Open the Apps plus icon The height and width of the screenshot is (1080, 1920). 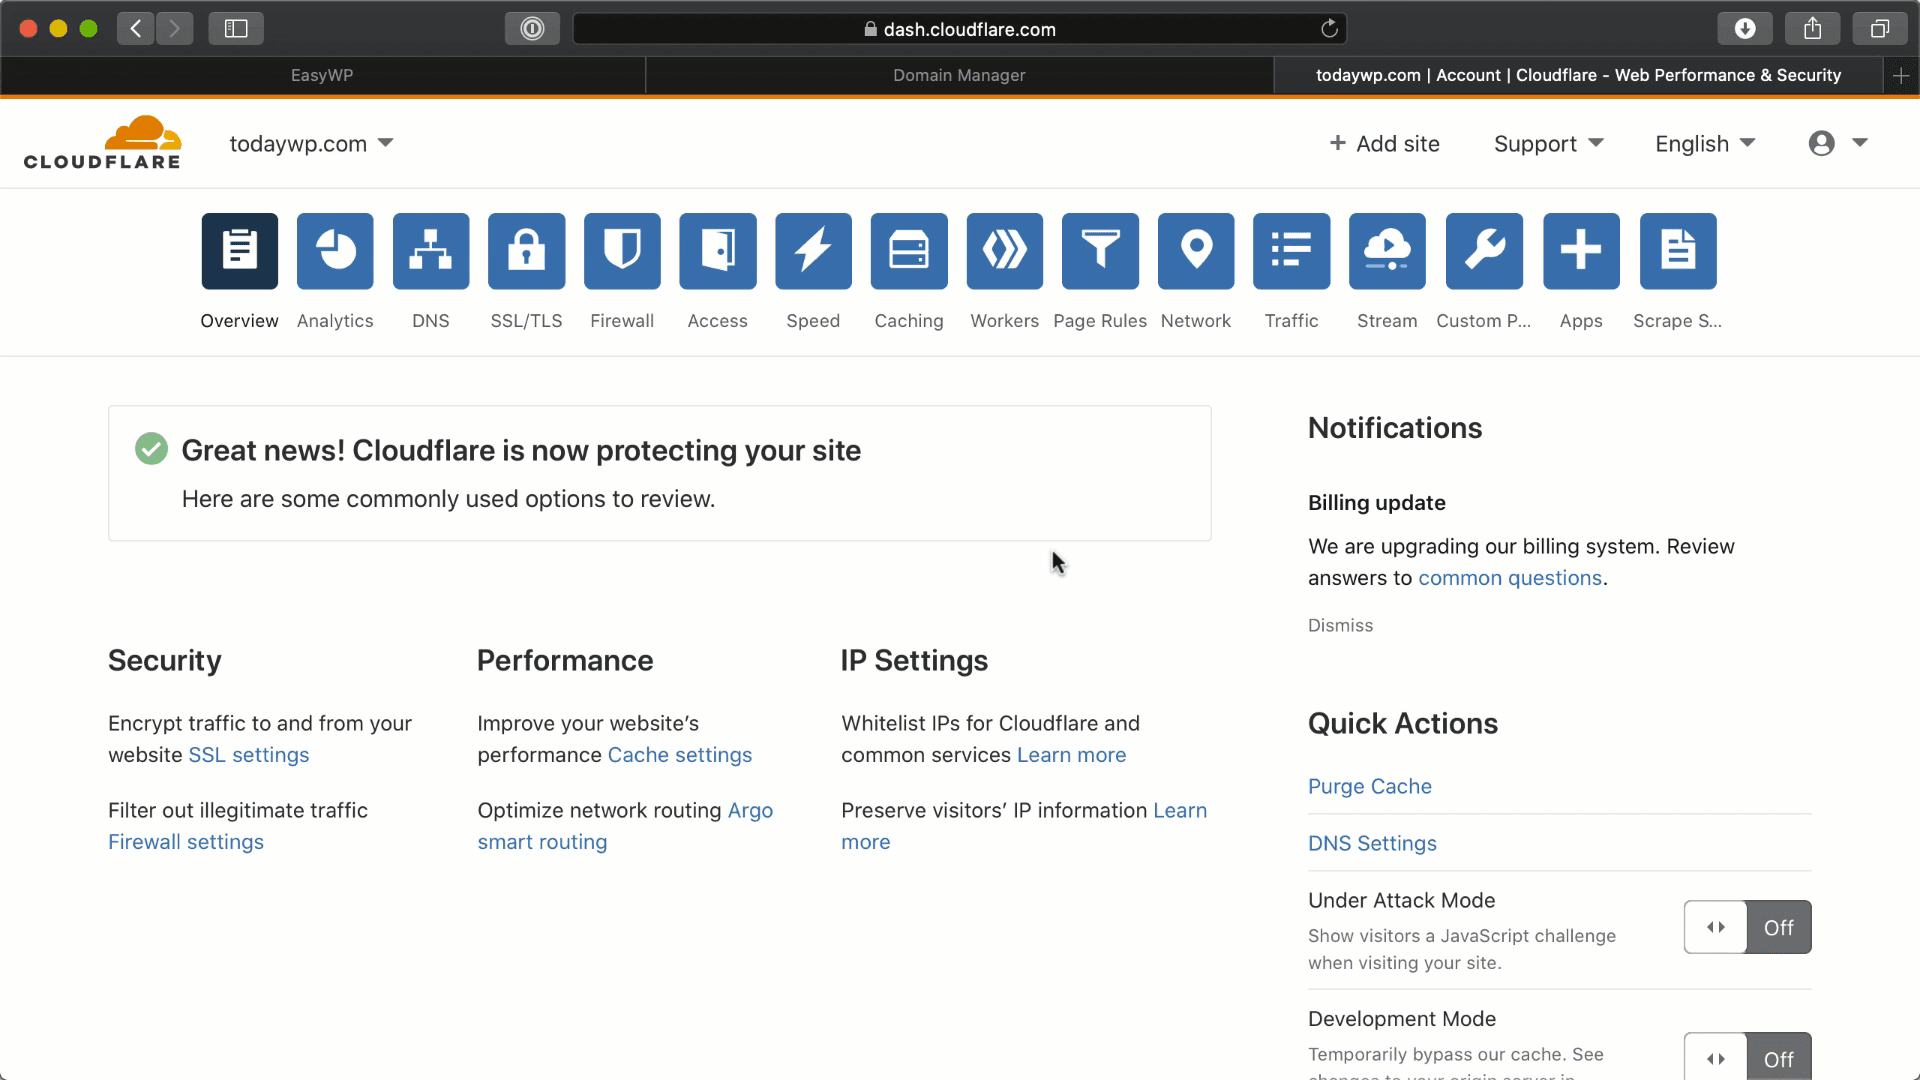click(x=1581, y=251)
